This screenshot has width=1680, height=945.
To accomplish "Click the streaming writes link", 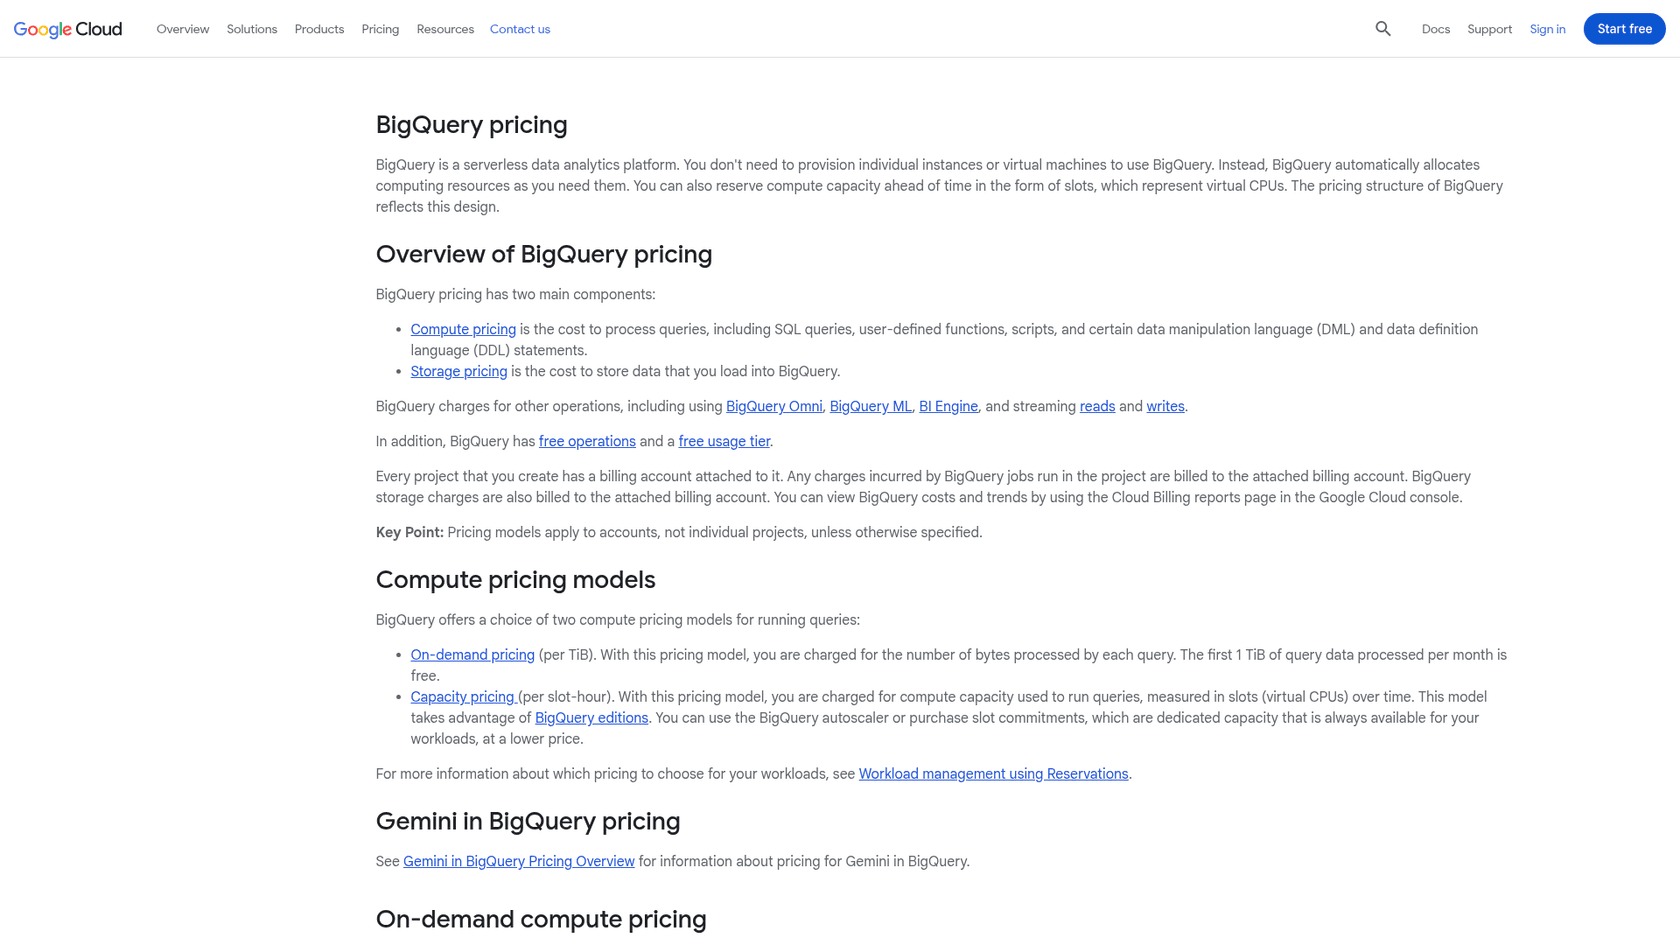I will 1165,406.
